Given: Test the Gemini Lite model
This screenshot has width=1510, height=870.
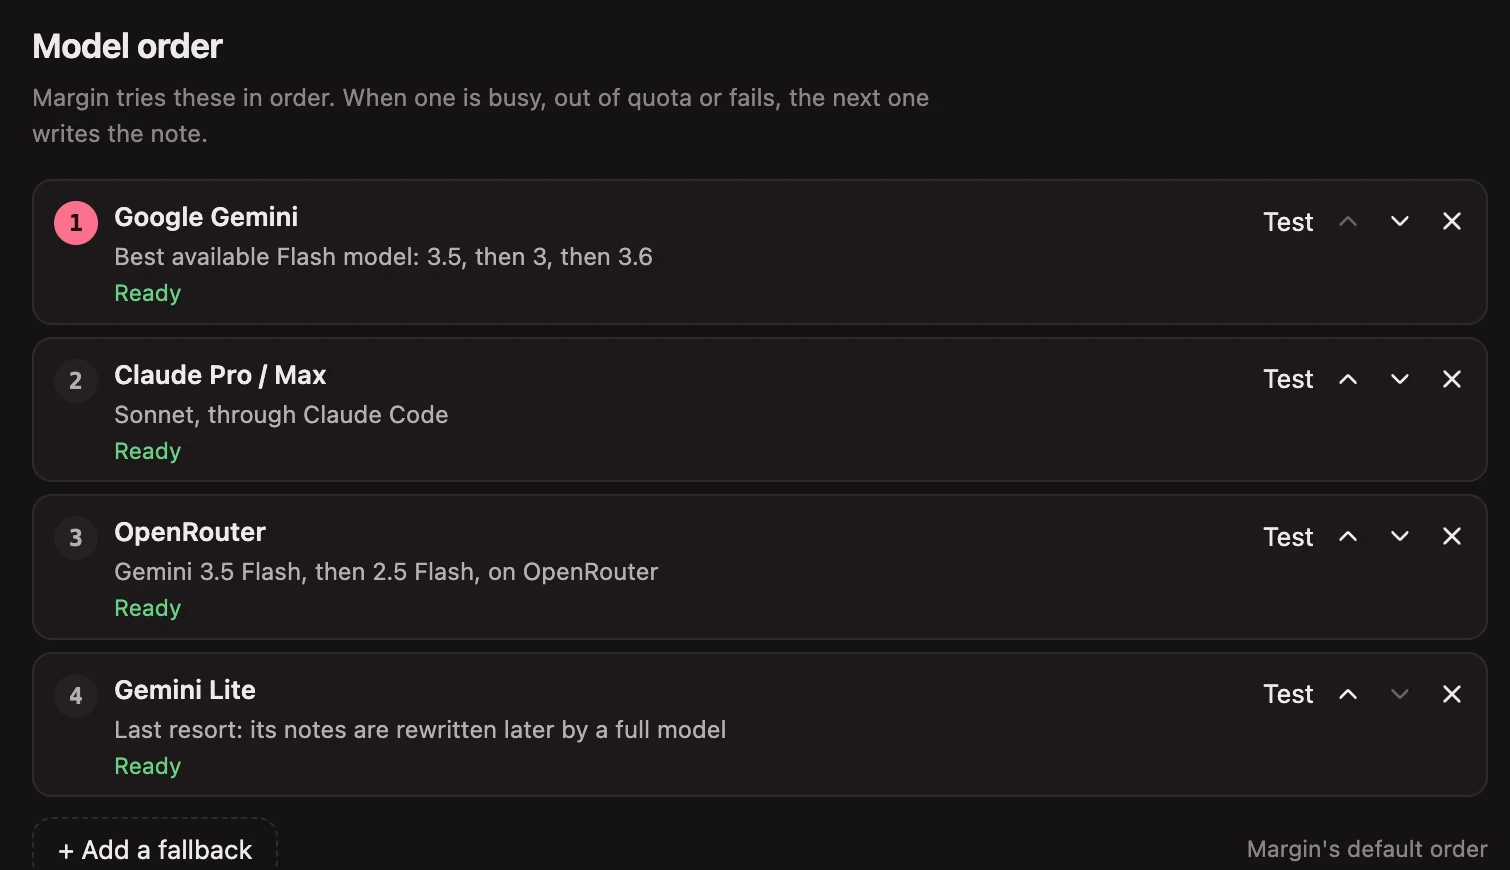Looking at the screenshot, I should coord(1288,694).
